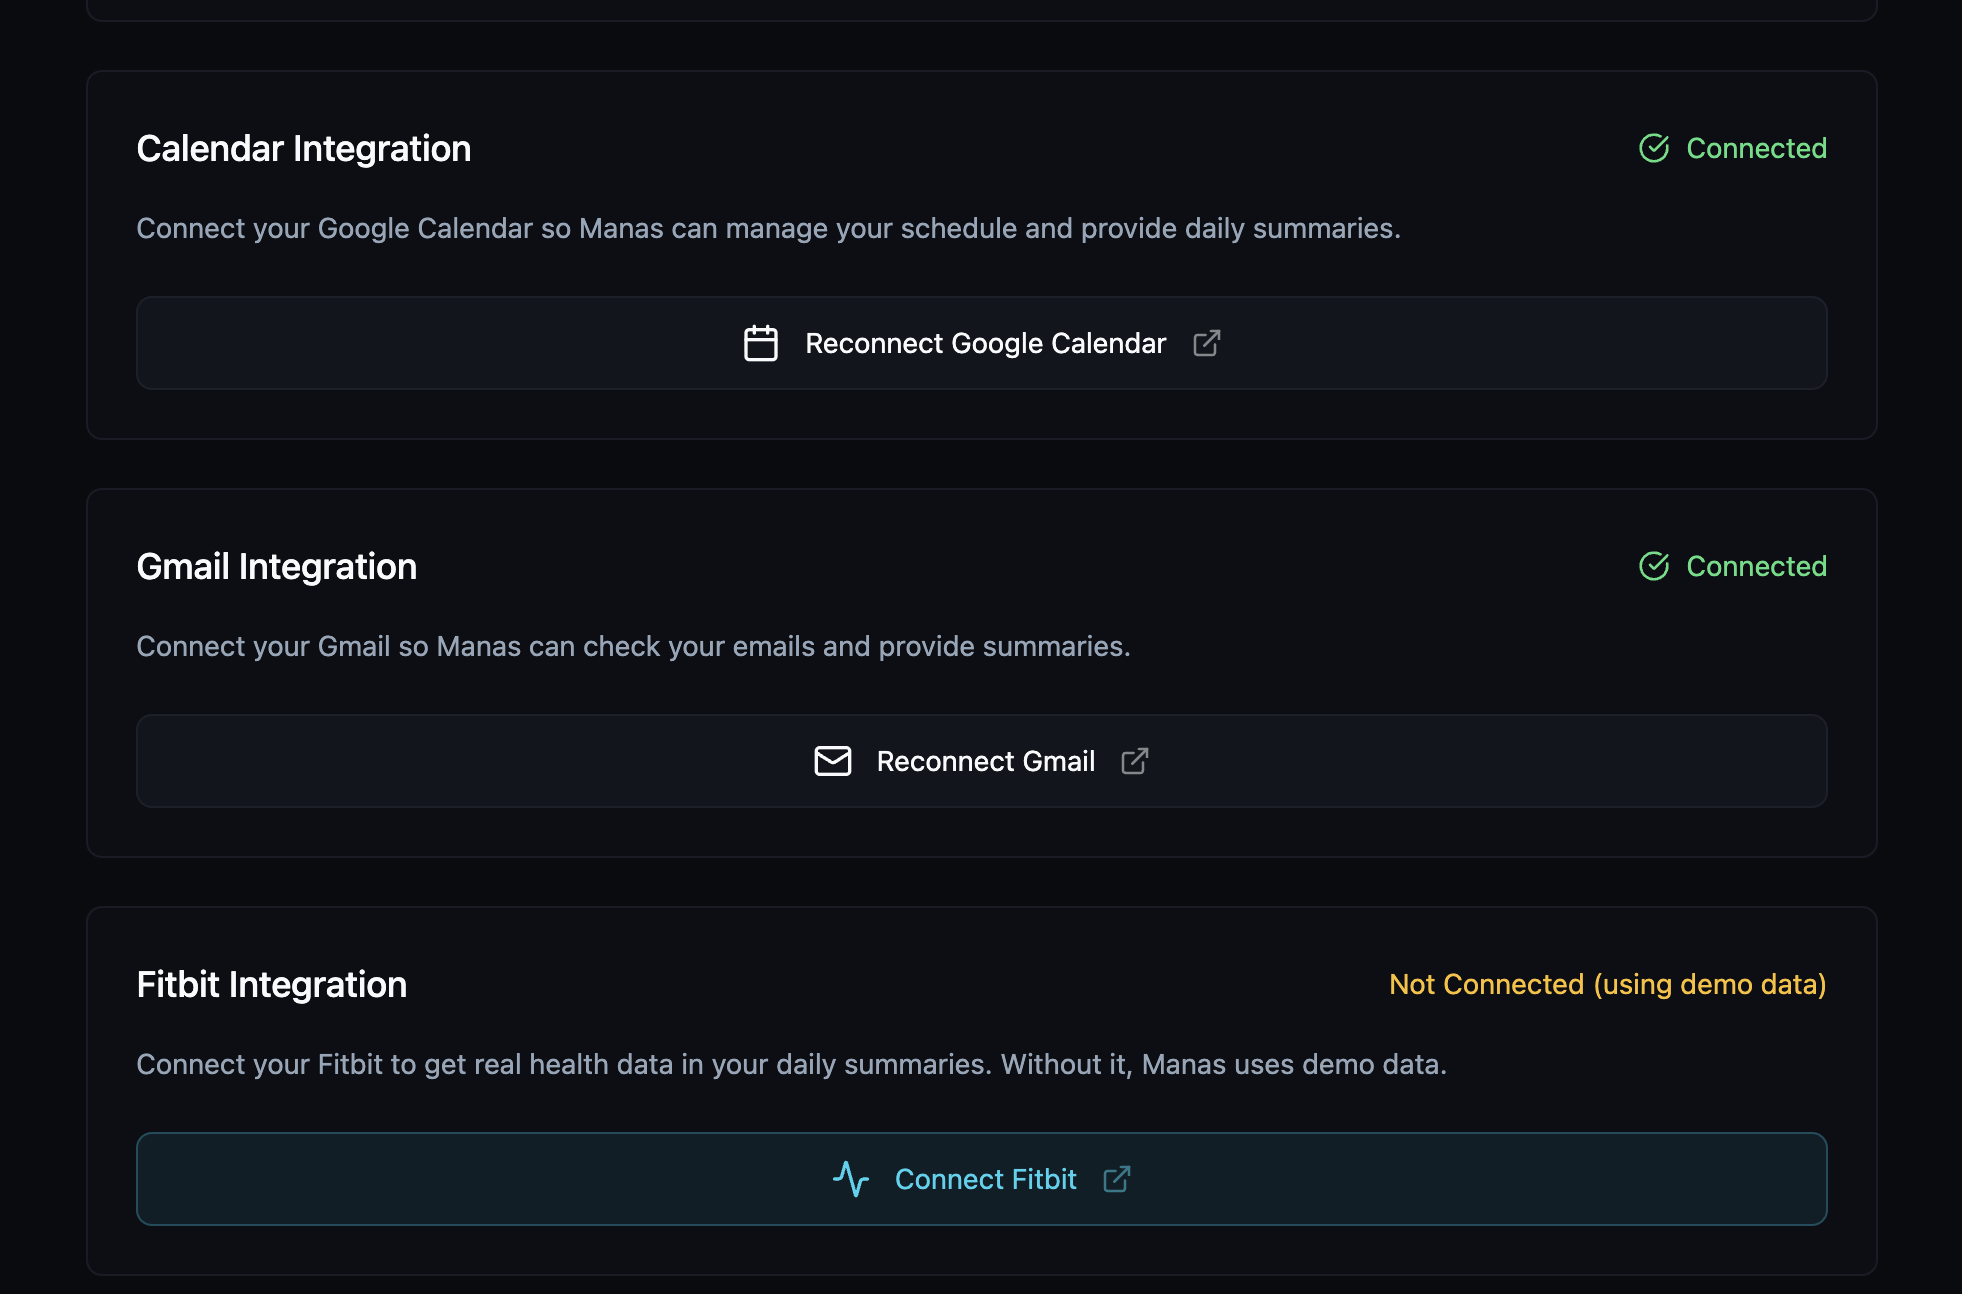Click external link icon beside Connect Fitbit
The height and width of the screenshot is (1294, 1962).
(x=1116, y=1179)
